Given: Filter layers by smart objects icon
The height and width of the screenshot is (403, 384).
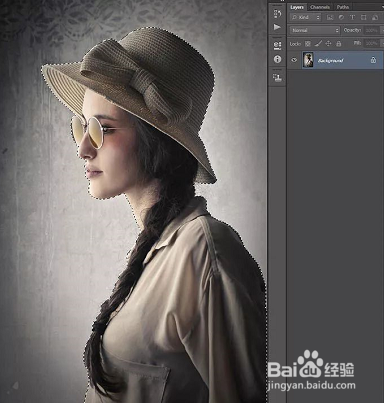Looking at the screenshot, I should [x=375, y=17].
